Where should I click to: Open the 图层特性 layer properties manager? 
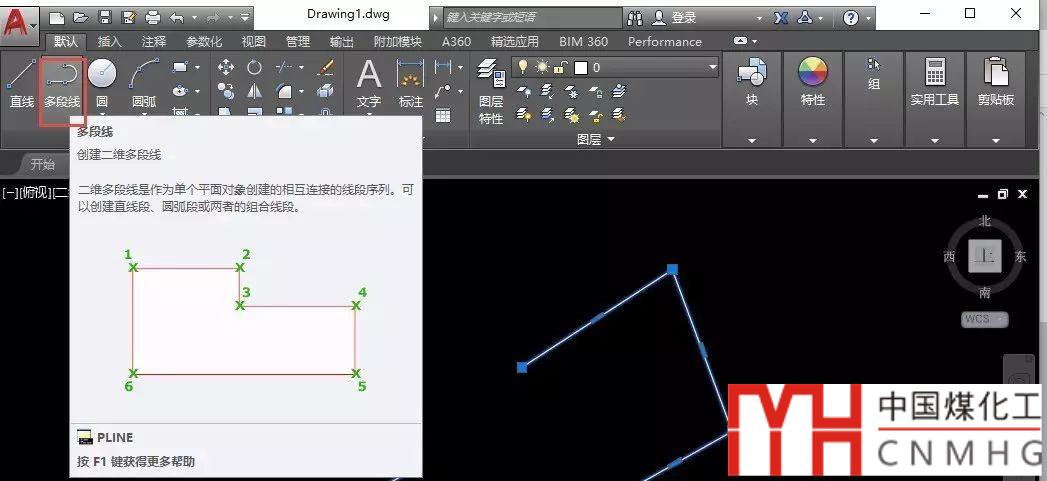coord(490,92)
